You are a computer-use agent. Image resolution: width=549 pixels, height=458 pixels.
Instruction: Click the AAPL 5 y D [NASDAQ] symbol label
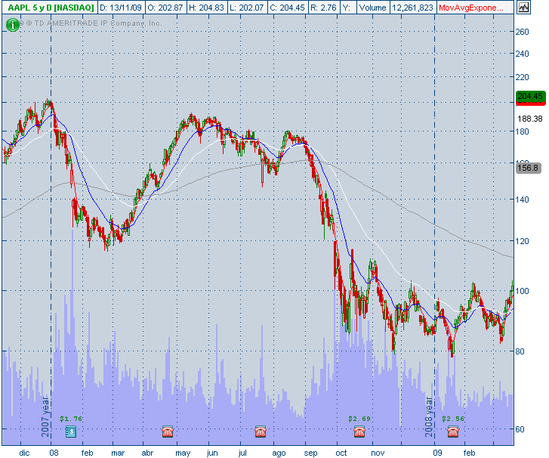pos(50,8)
